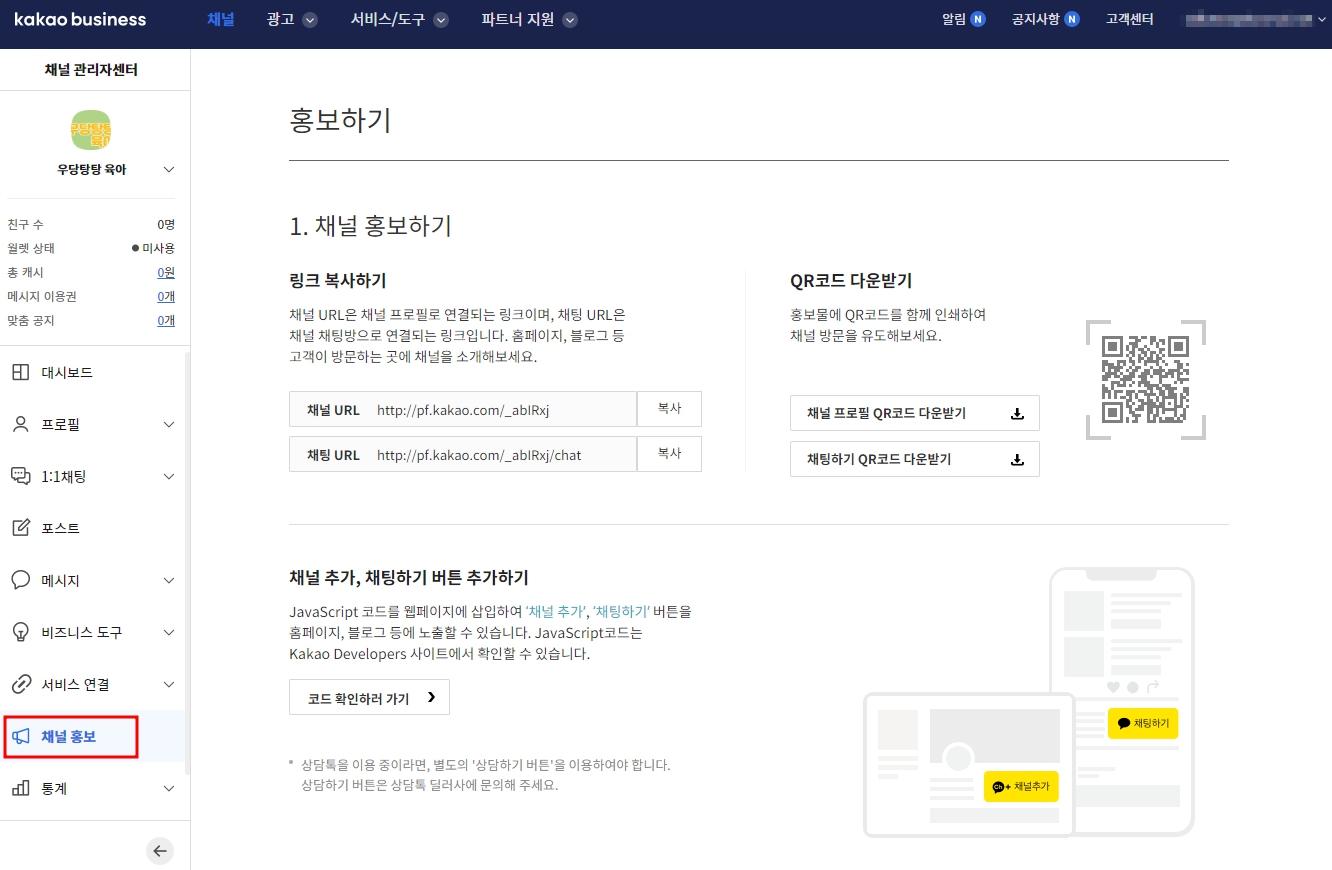The height and width of the screenshot is (870, 1332).
Task: Click the 서비스 연결 link icon
Action: [x=20, y=685]
